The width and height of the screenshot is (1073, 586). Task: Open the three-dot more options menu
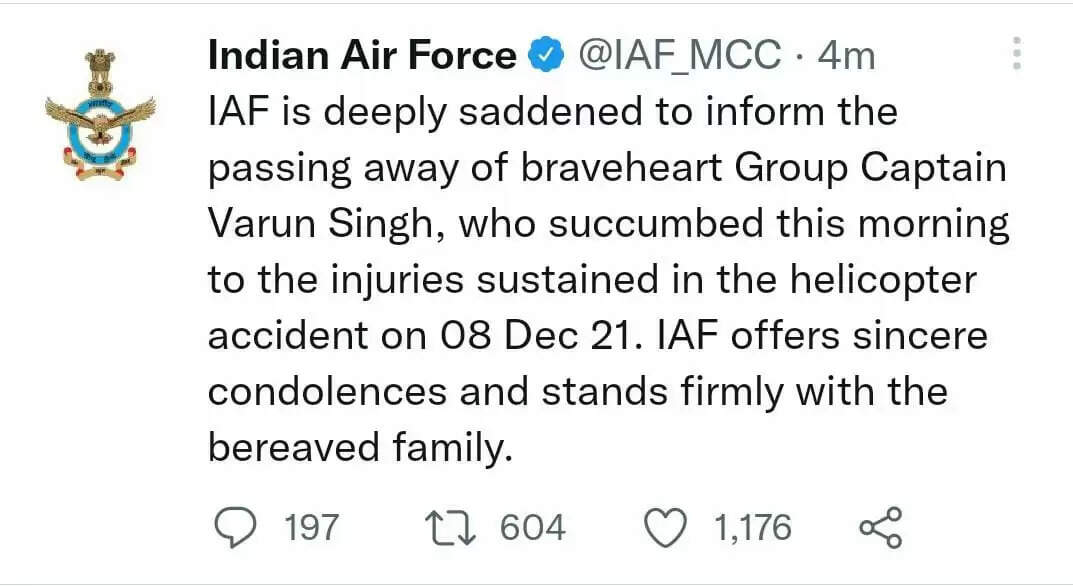1017,53
